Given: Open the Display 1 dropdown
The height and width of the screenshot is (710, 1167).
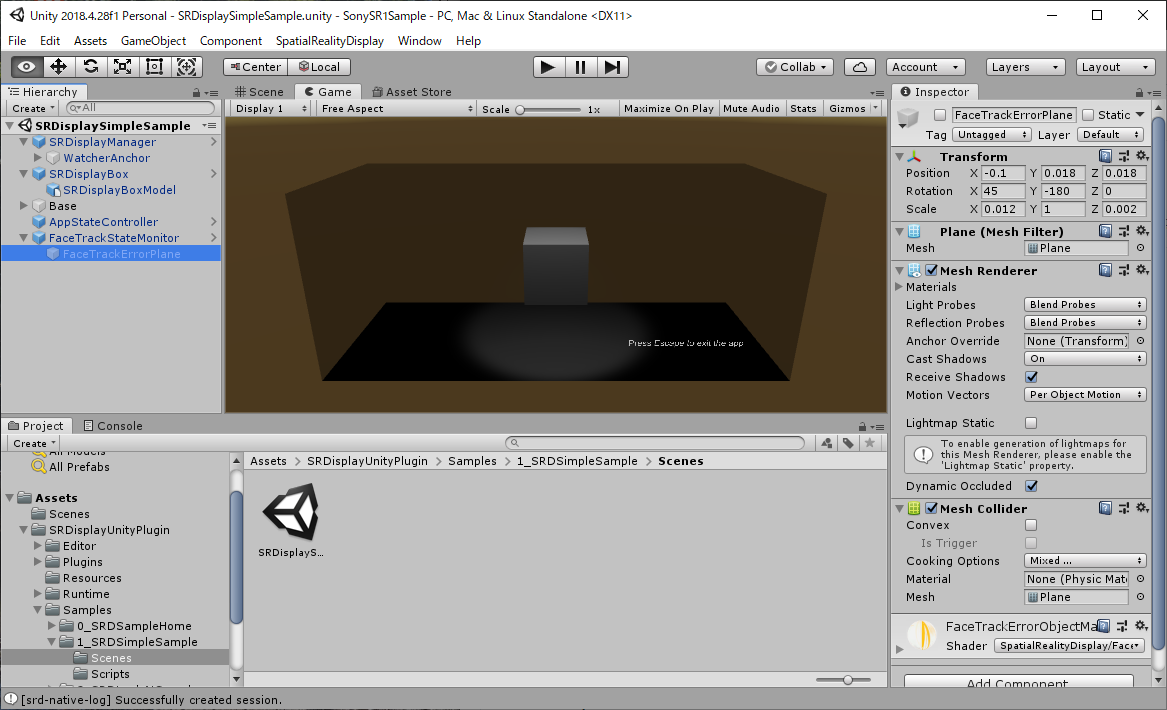Looking at the screenshot, I should [269, 109].
